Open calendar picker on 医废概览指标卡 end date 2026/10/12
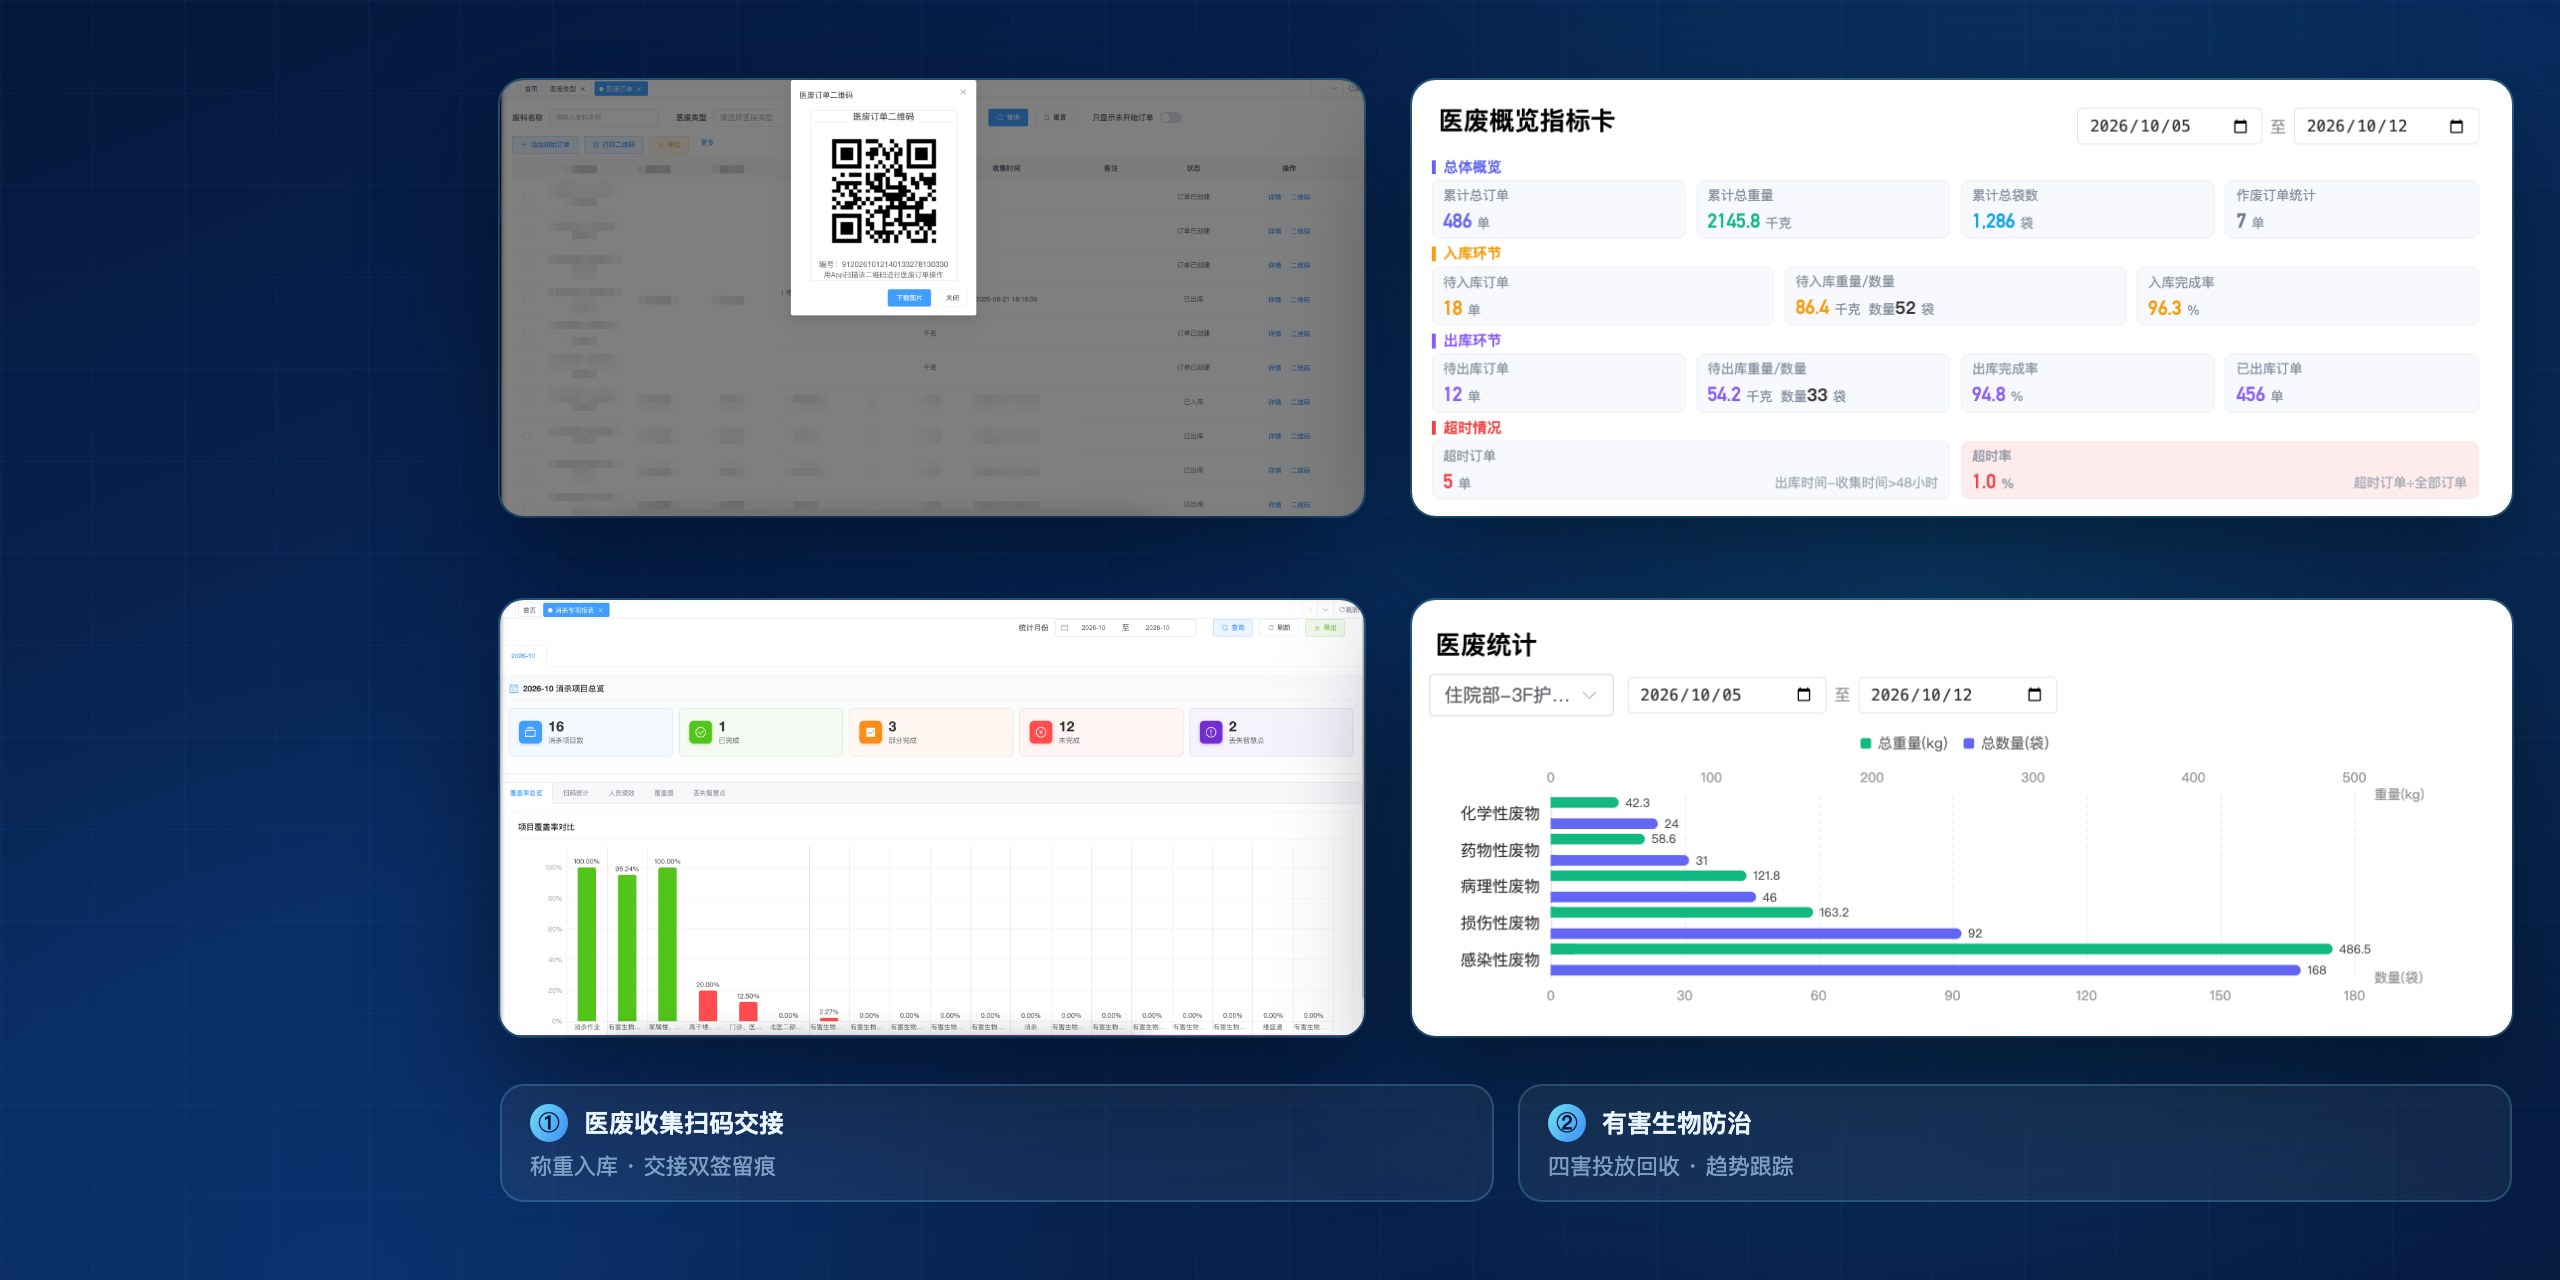The height and width of the screenshot is (1280, 2560). pyautogui.click(x=2456, y=126)
